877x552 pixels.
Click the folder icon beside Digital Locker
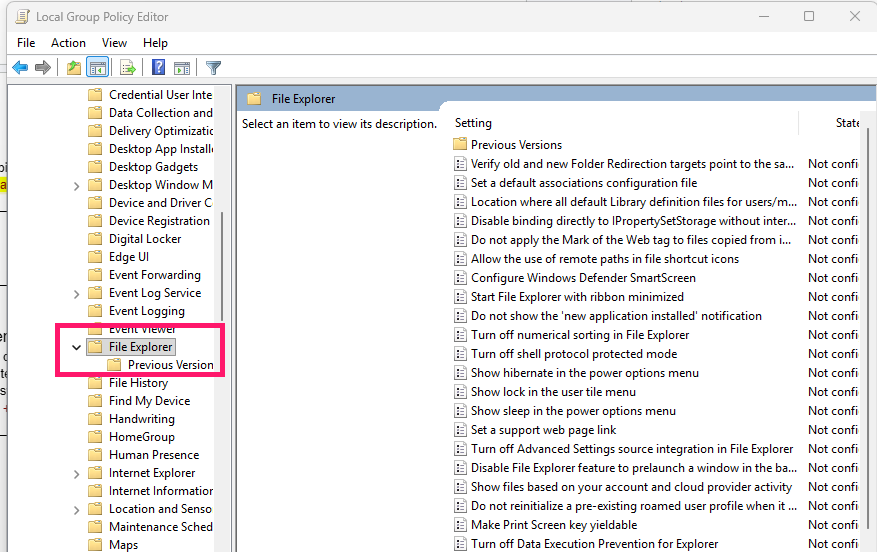tap(96, 239)
